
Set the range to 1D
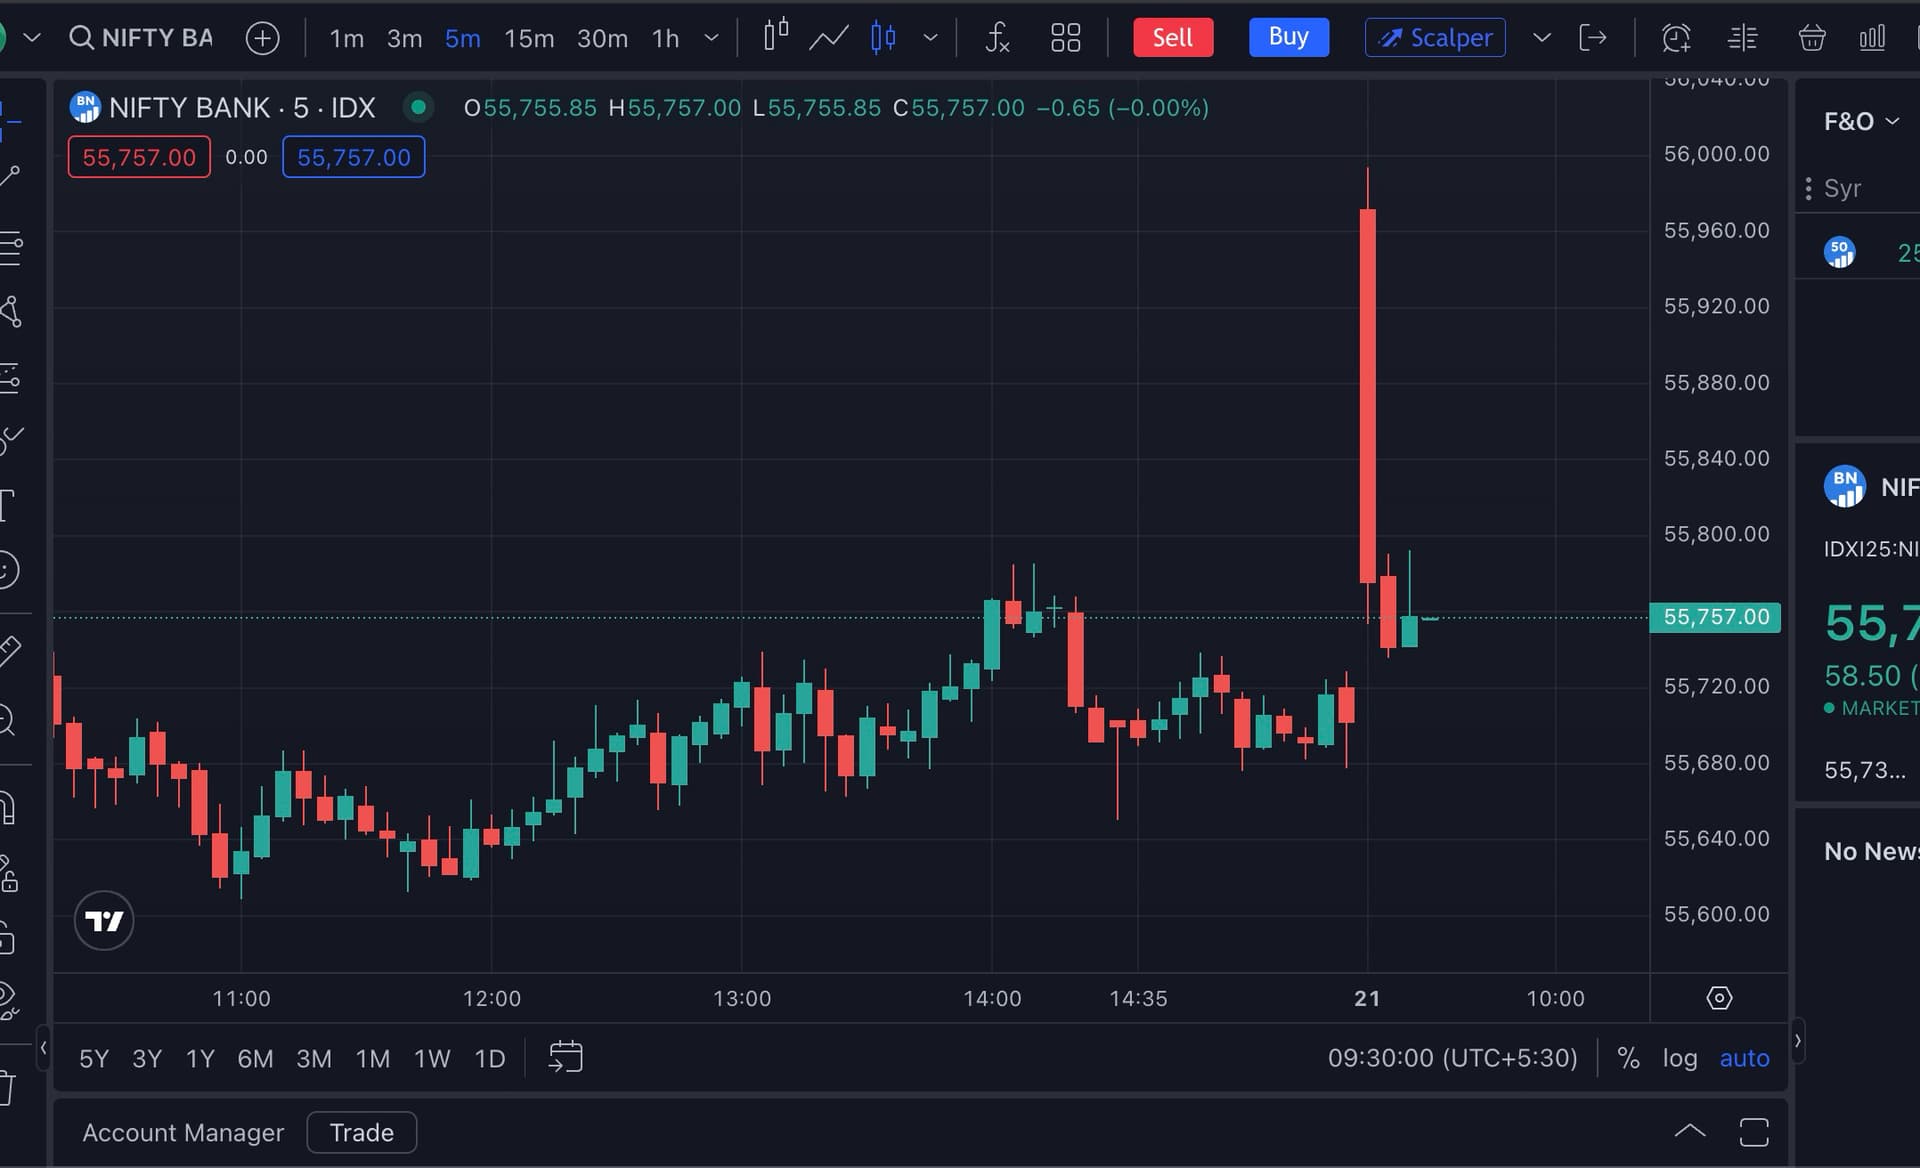pos(489,1058)
